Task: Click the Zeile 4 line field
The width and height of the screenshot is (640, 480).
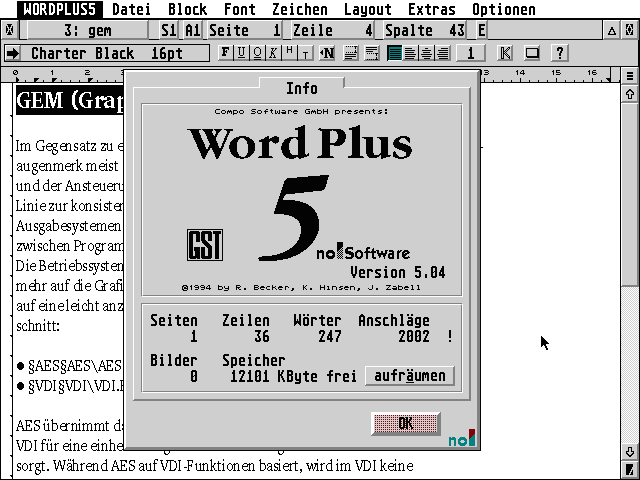Action: tap(333, 30)
